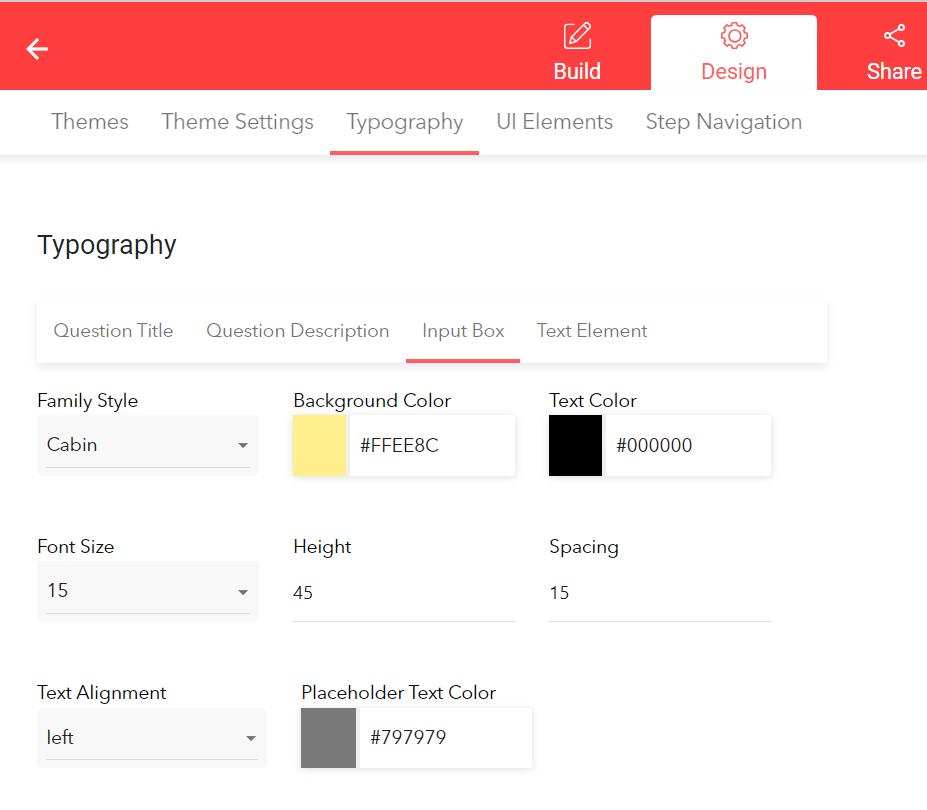Click the Spacing label

point(584,547)
